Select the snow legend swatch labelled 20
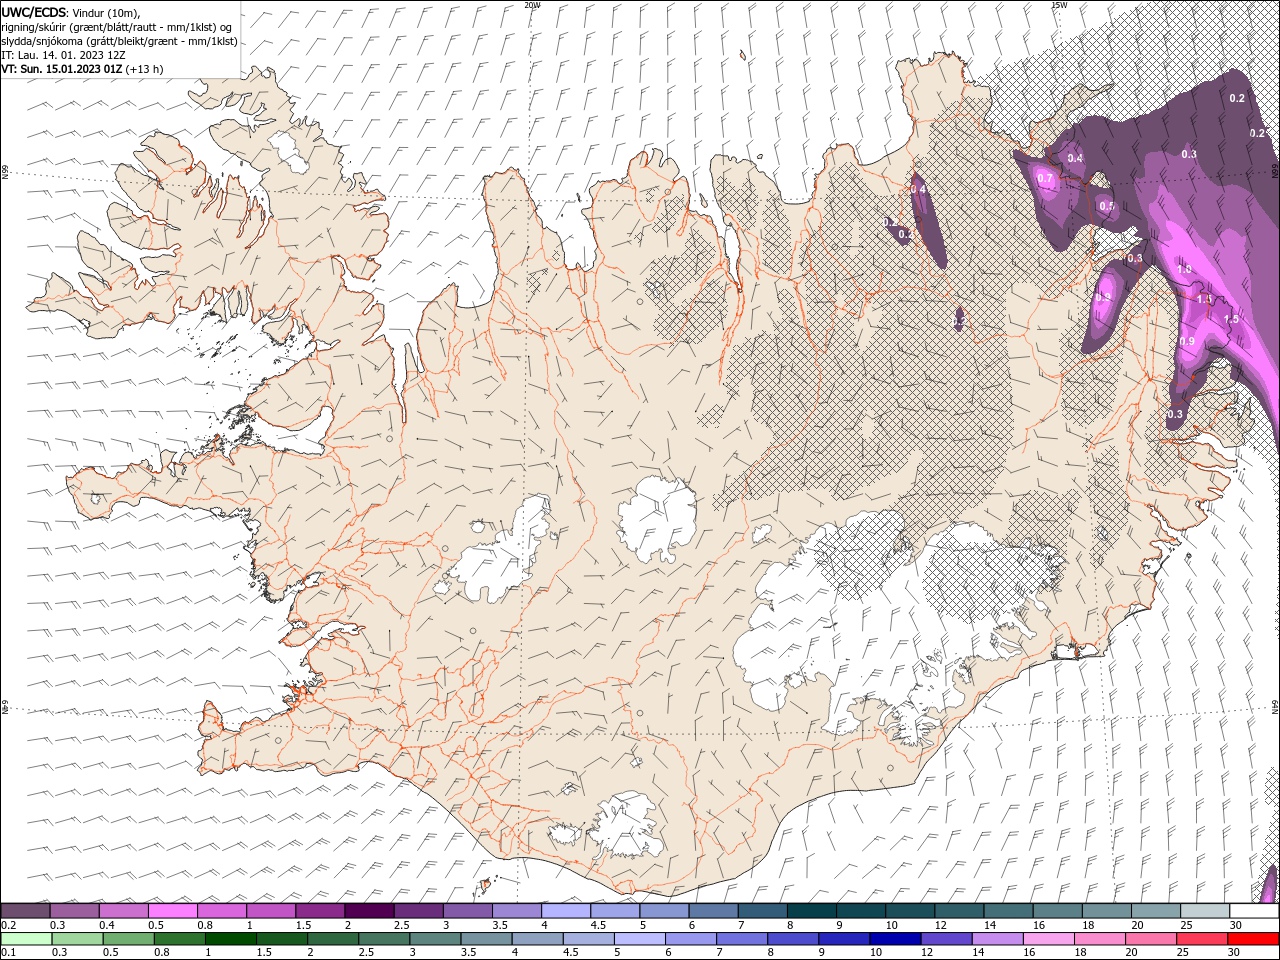 click(x=1157, y=911)
